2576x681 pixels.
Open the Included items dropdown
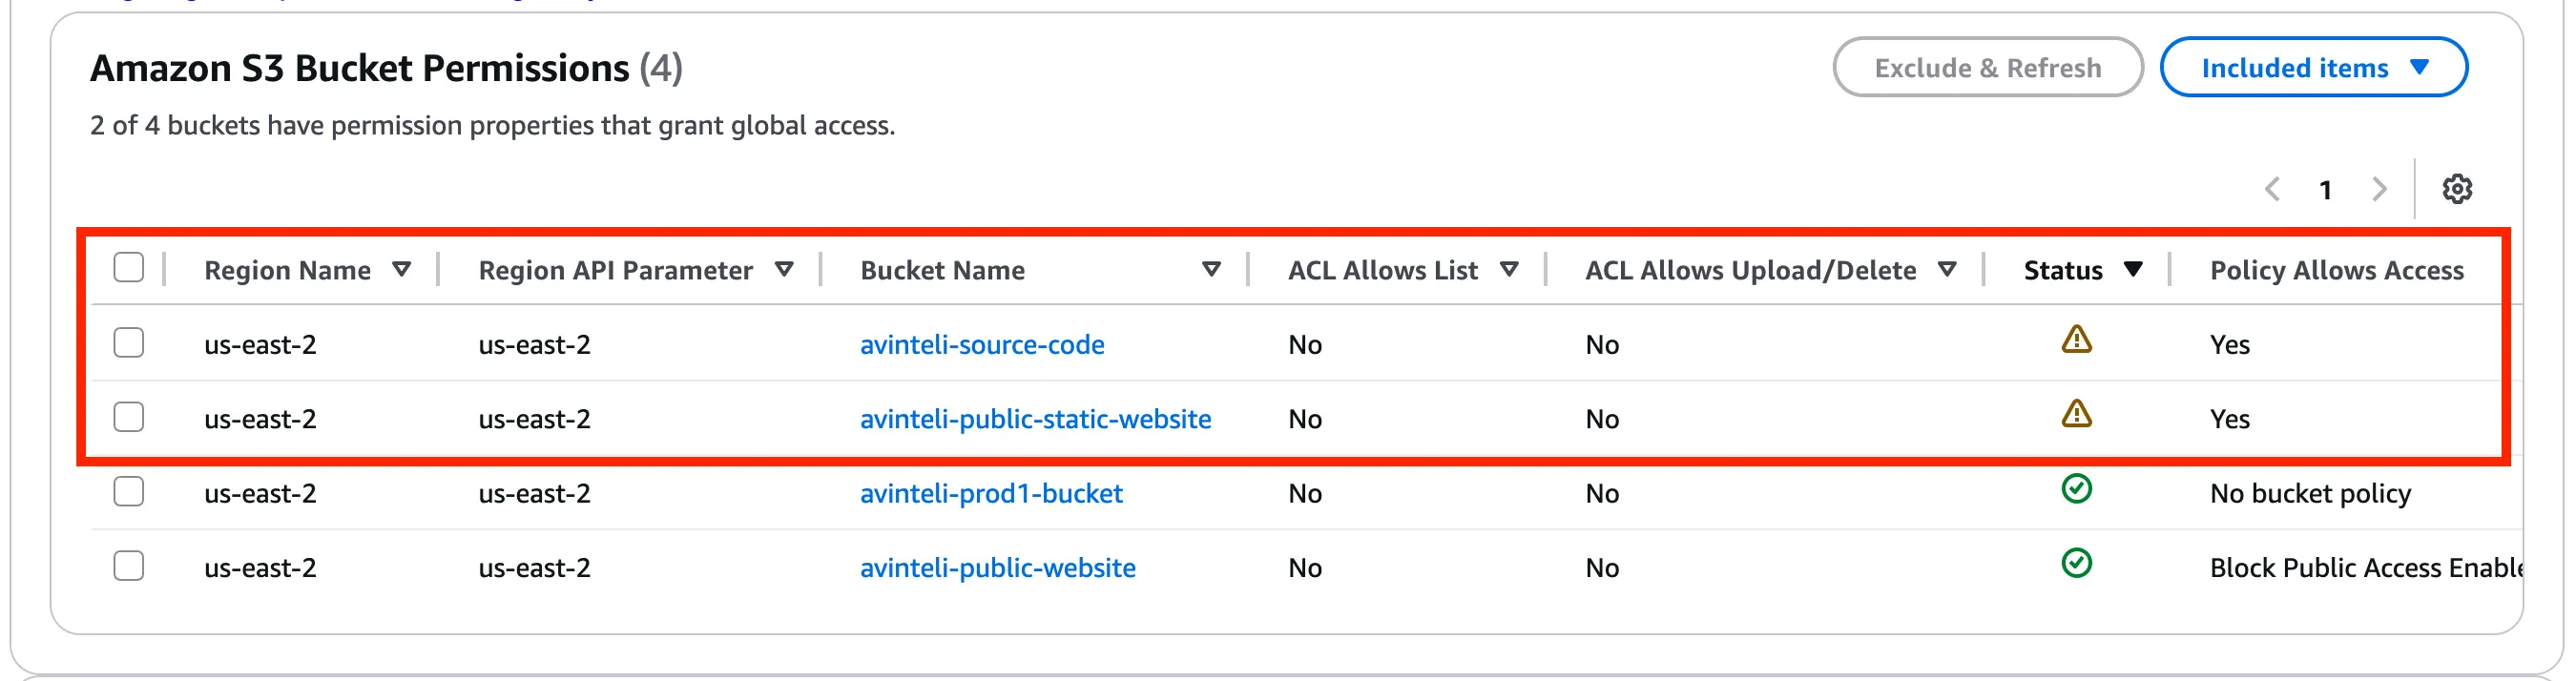(x=2313, y=68)
